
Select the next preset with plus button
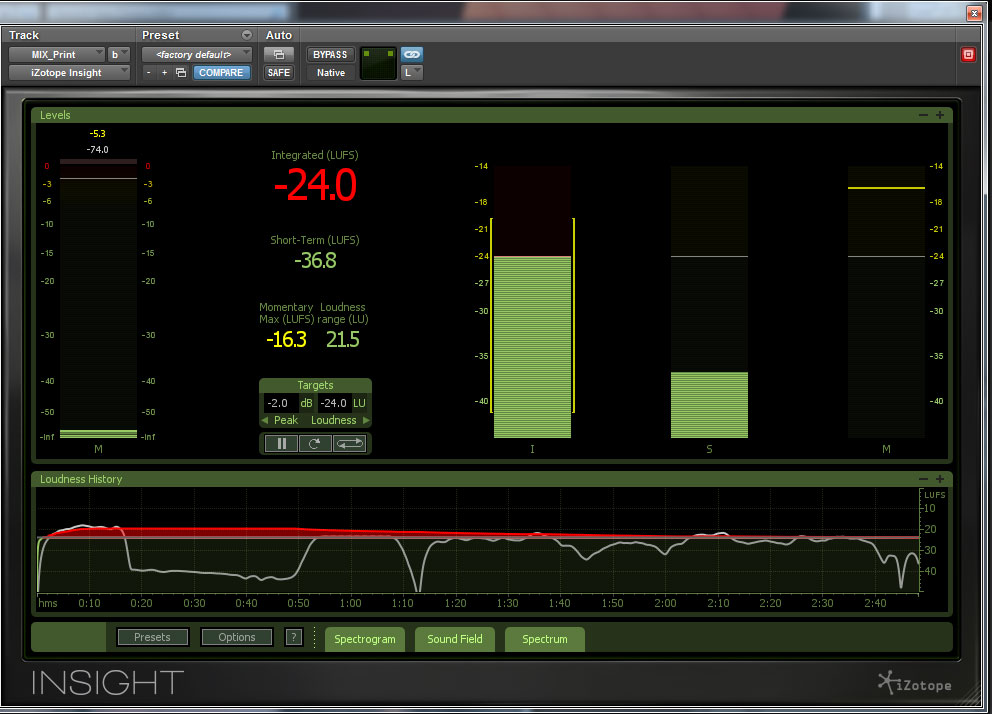click(164, 73)
